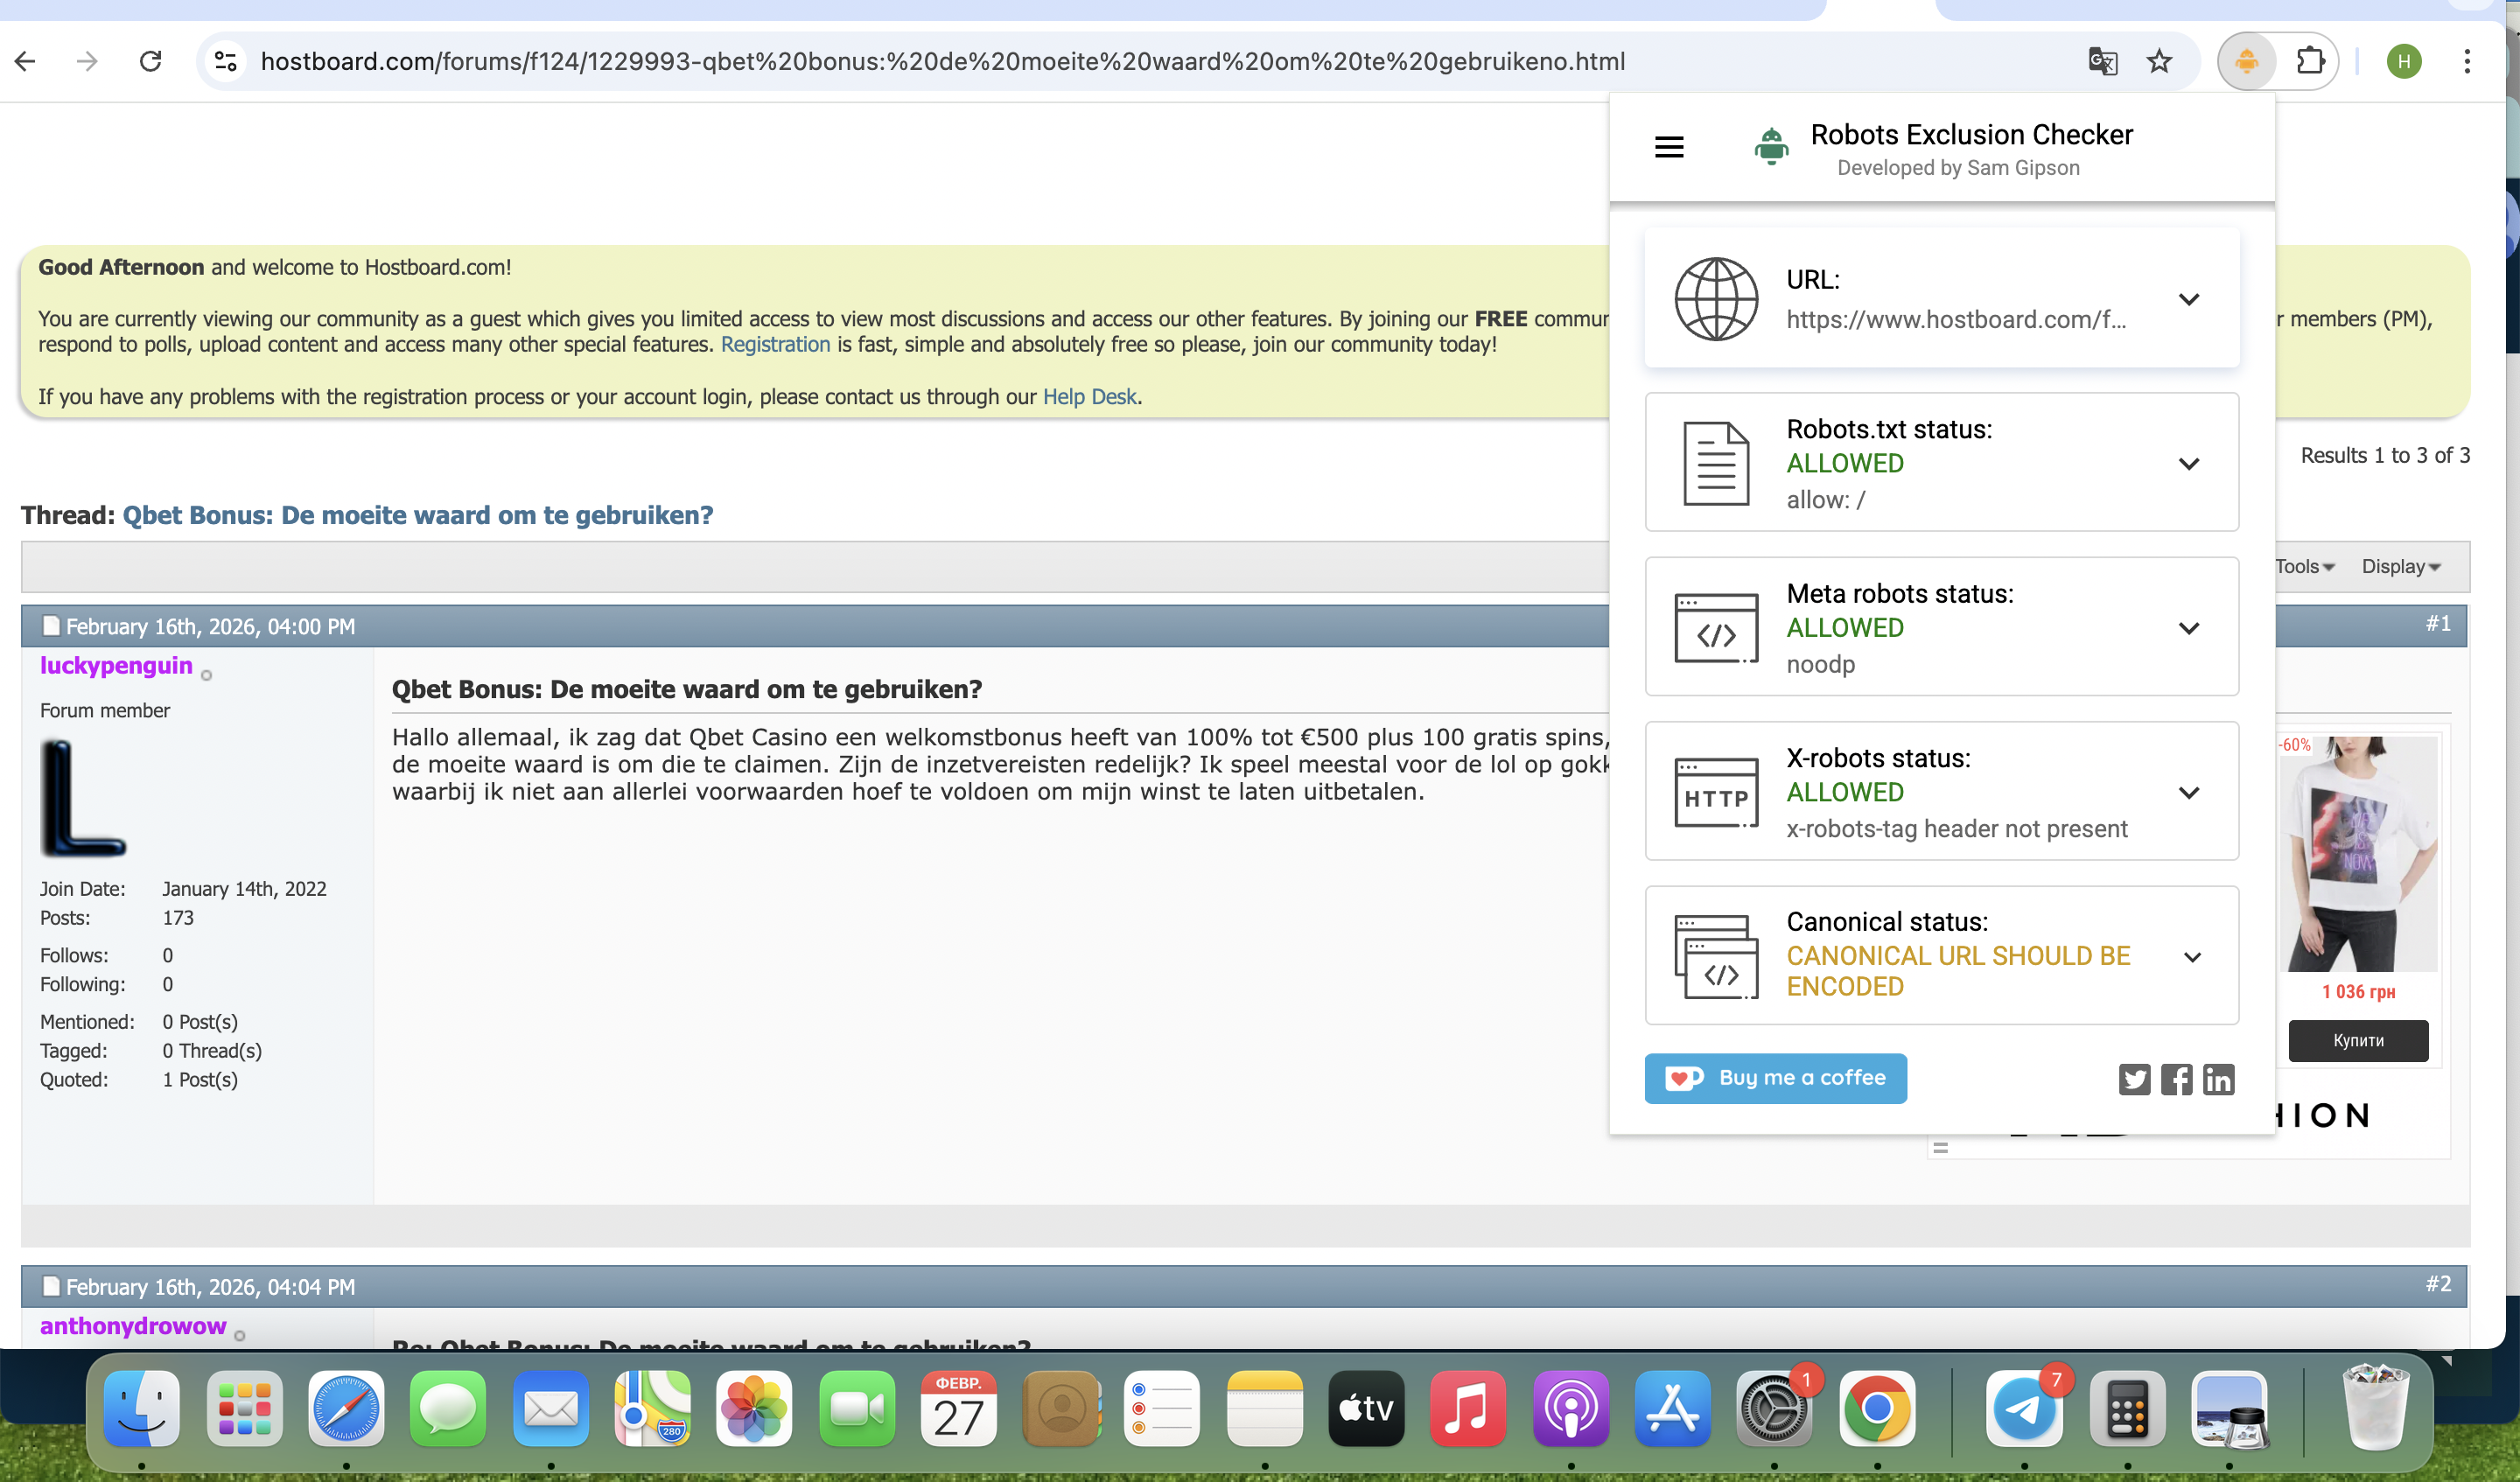Open the Registration link
2520x1482 pixels.
(x=775, y=344)
